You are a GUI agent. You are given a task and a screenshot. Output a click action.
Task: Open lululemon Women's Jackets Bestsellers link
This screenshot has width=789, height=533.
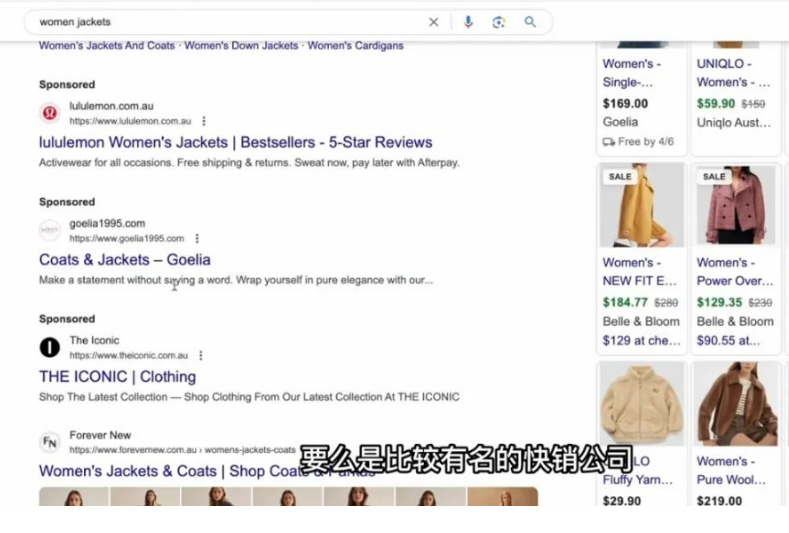(x=235, y=142)
